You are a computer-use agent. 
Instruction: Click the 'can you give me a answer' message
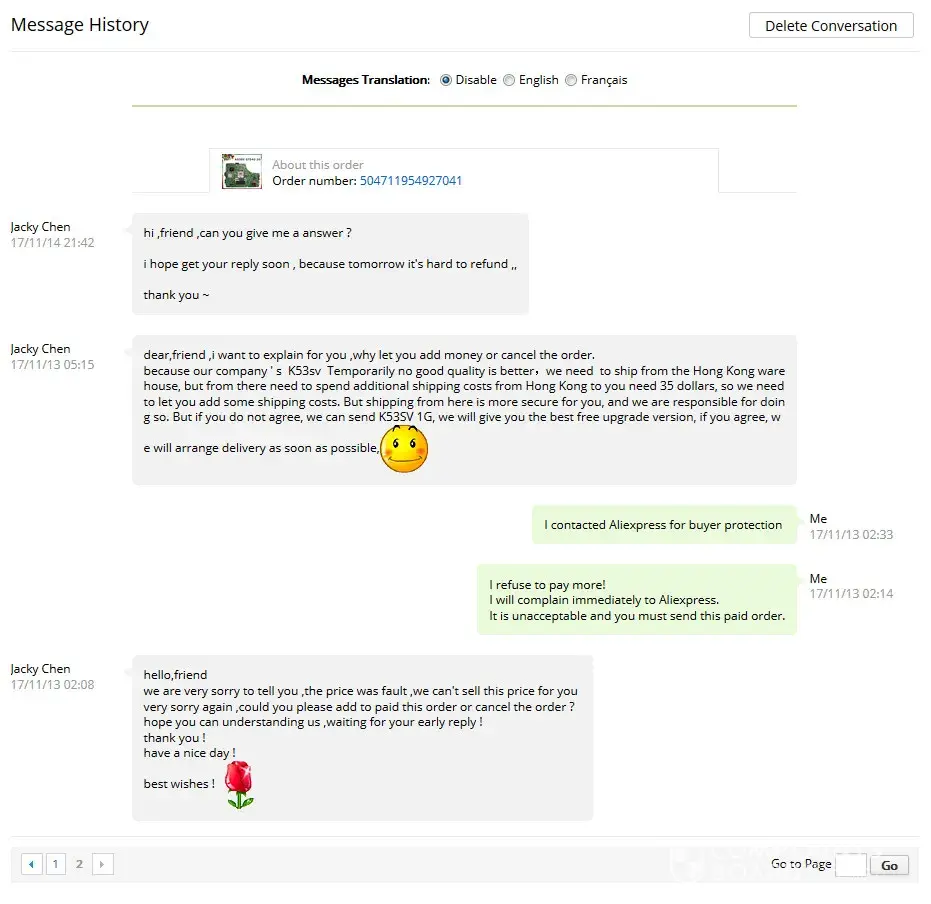pos(330,264)
